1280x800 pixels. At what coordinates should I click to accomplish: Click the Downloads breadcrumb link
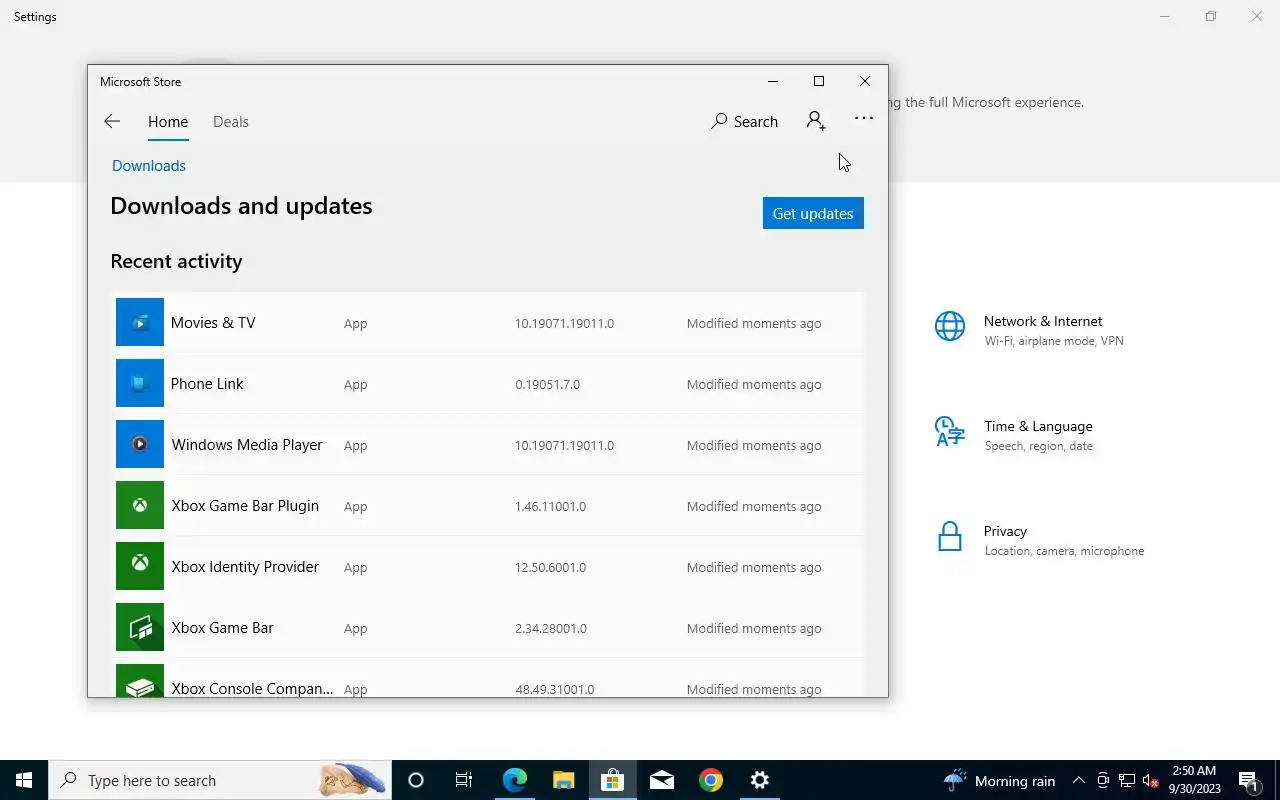point(149,165)
